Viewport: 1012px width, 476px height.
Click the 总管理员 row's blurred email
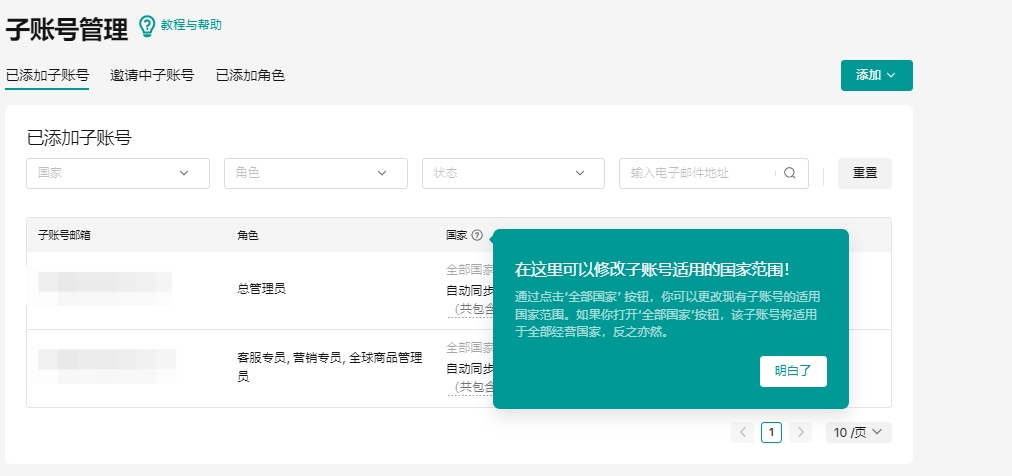click(x=105, y=288)
